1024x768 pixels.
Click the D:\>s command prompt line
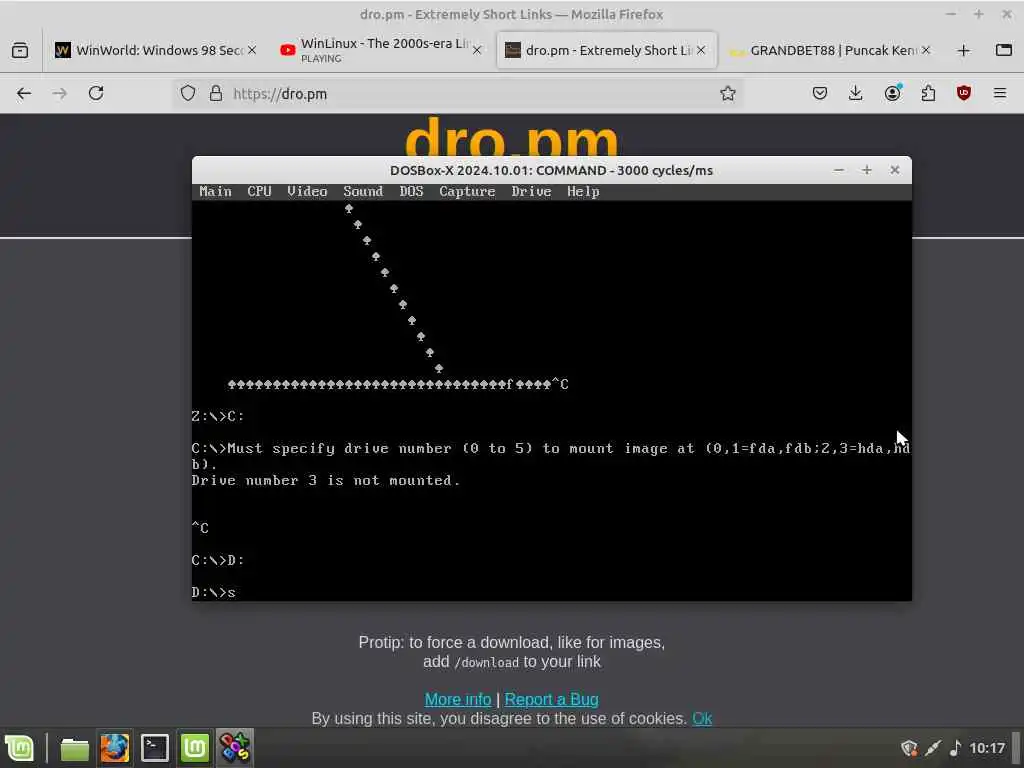[214, 592]
